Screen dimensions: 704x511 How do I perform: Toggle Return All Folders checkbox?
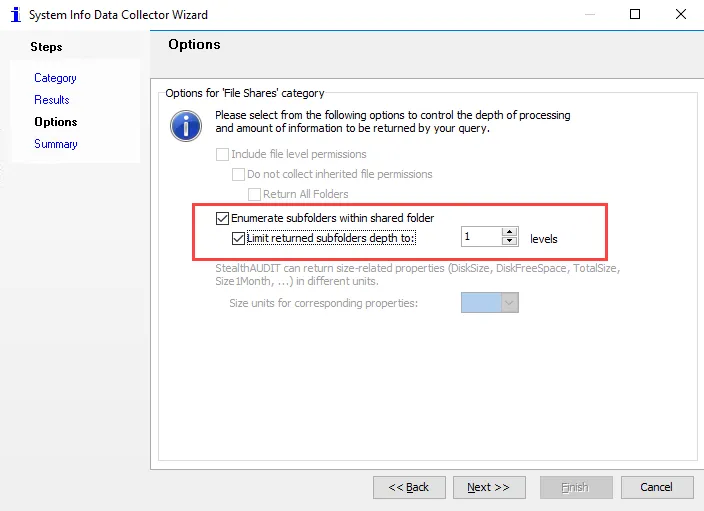click(255, 194)
